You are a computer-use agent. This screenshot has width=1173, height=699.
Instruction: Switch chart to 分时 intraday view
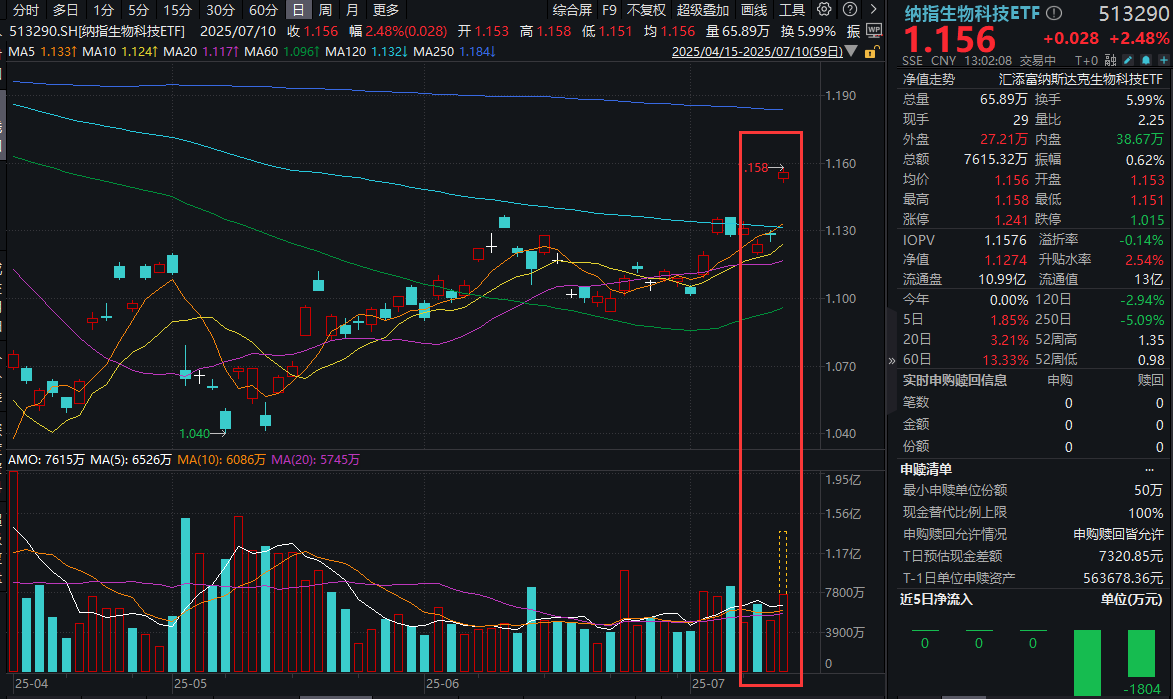click(x=27, y=10)
